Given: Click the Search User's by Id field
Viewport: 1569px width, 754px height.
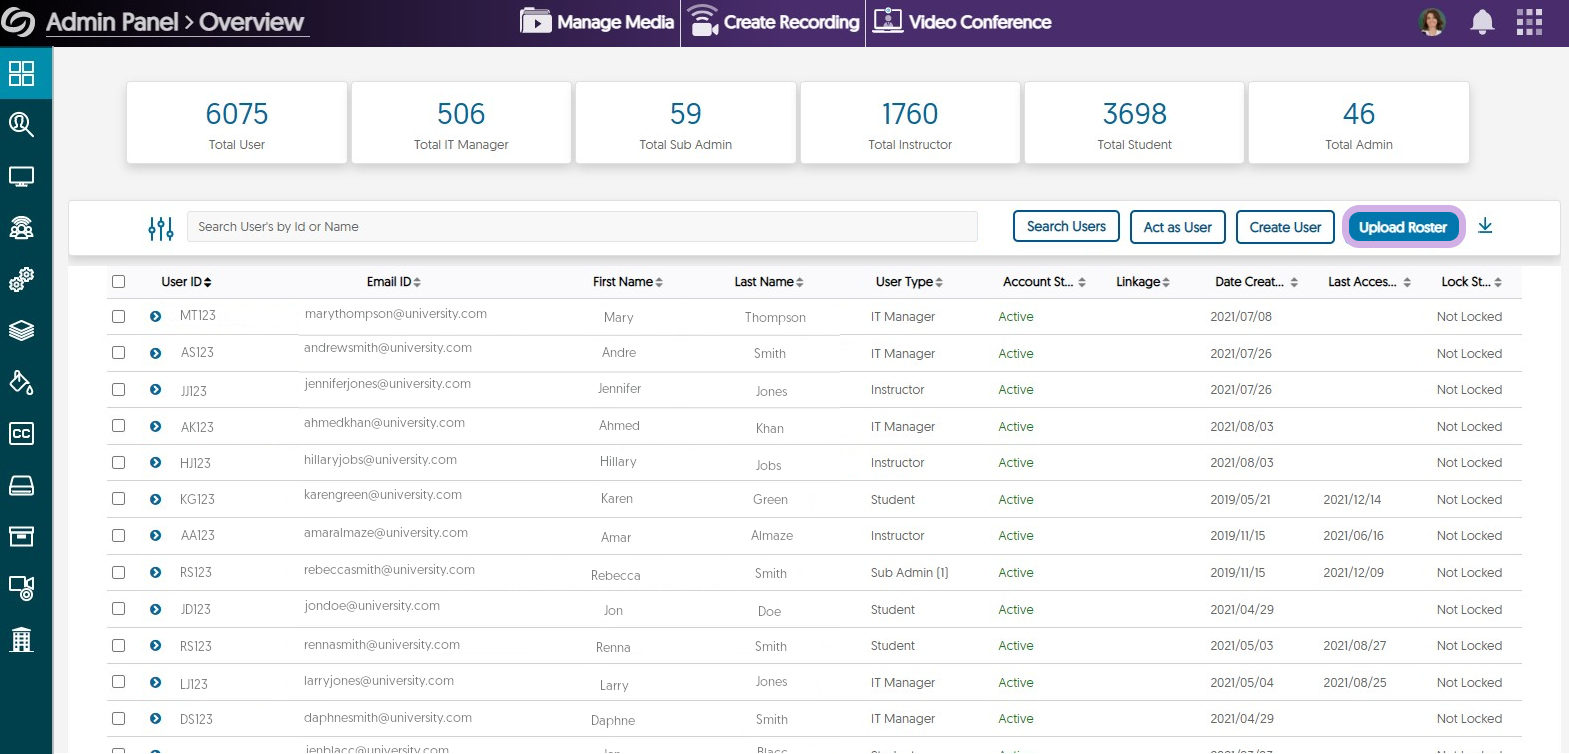Looking at the screenshot, I should coord(582,227).
